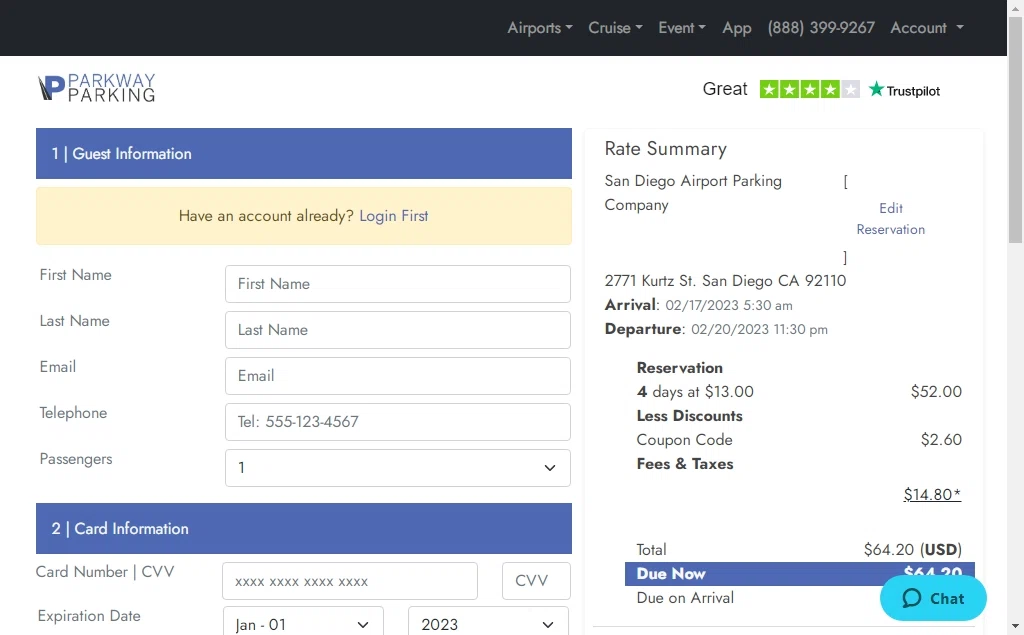The width and height of the screenshot is (1024, 635).
Task: Open the Account dropdown
Action: click(x=927, y=28)
